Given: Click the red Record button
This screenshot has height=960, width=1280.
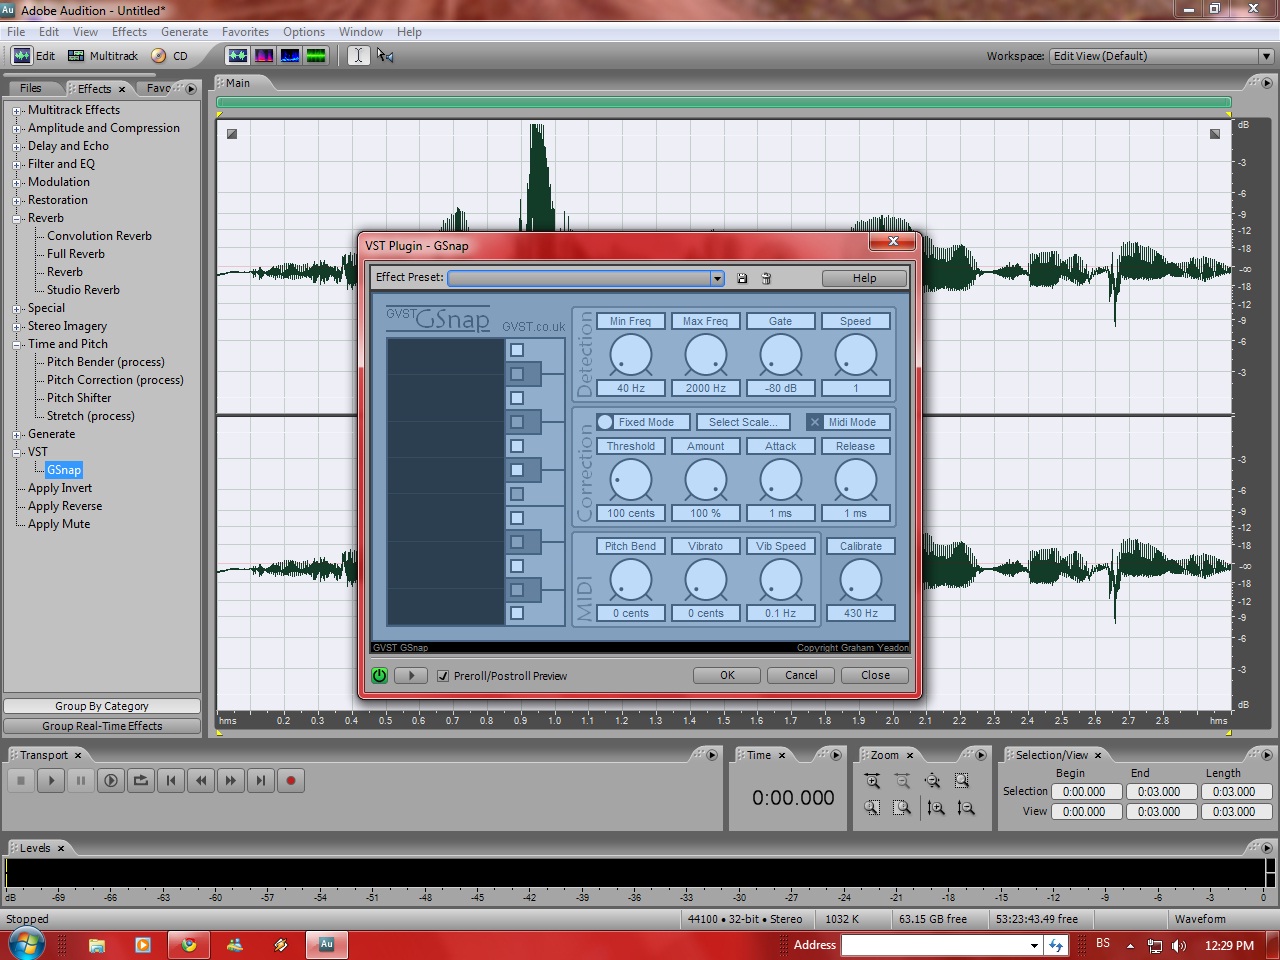Looking at the screenshot, I should [x=291, y=781].
